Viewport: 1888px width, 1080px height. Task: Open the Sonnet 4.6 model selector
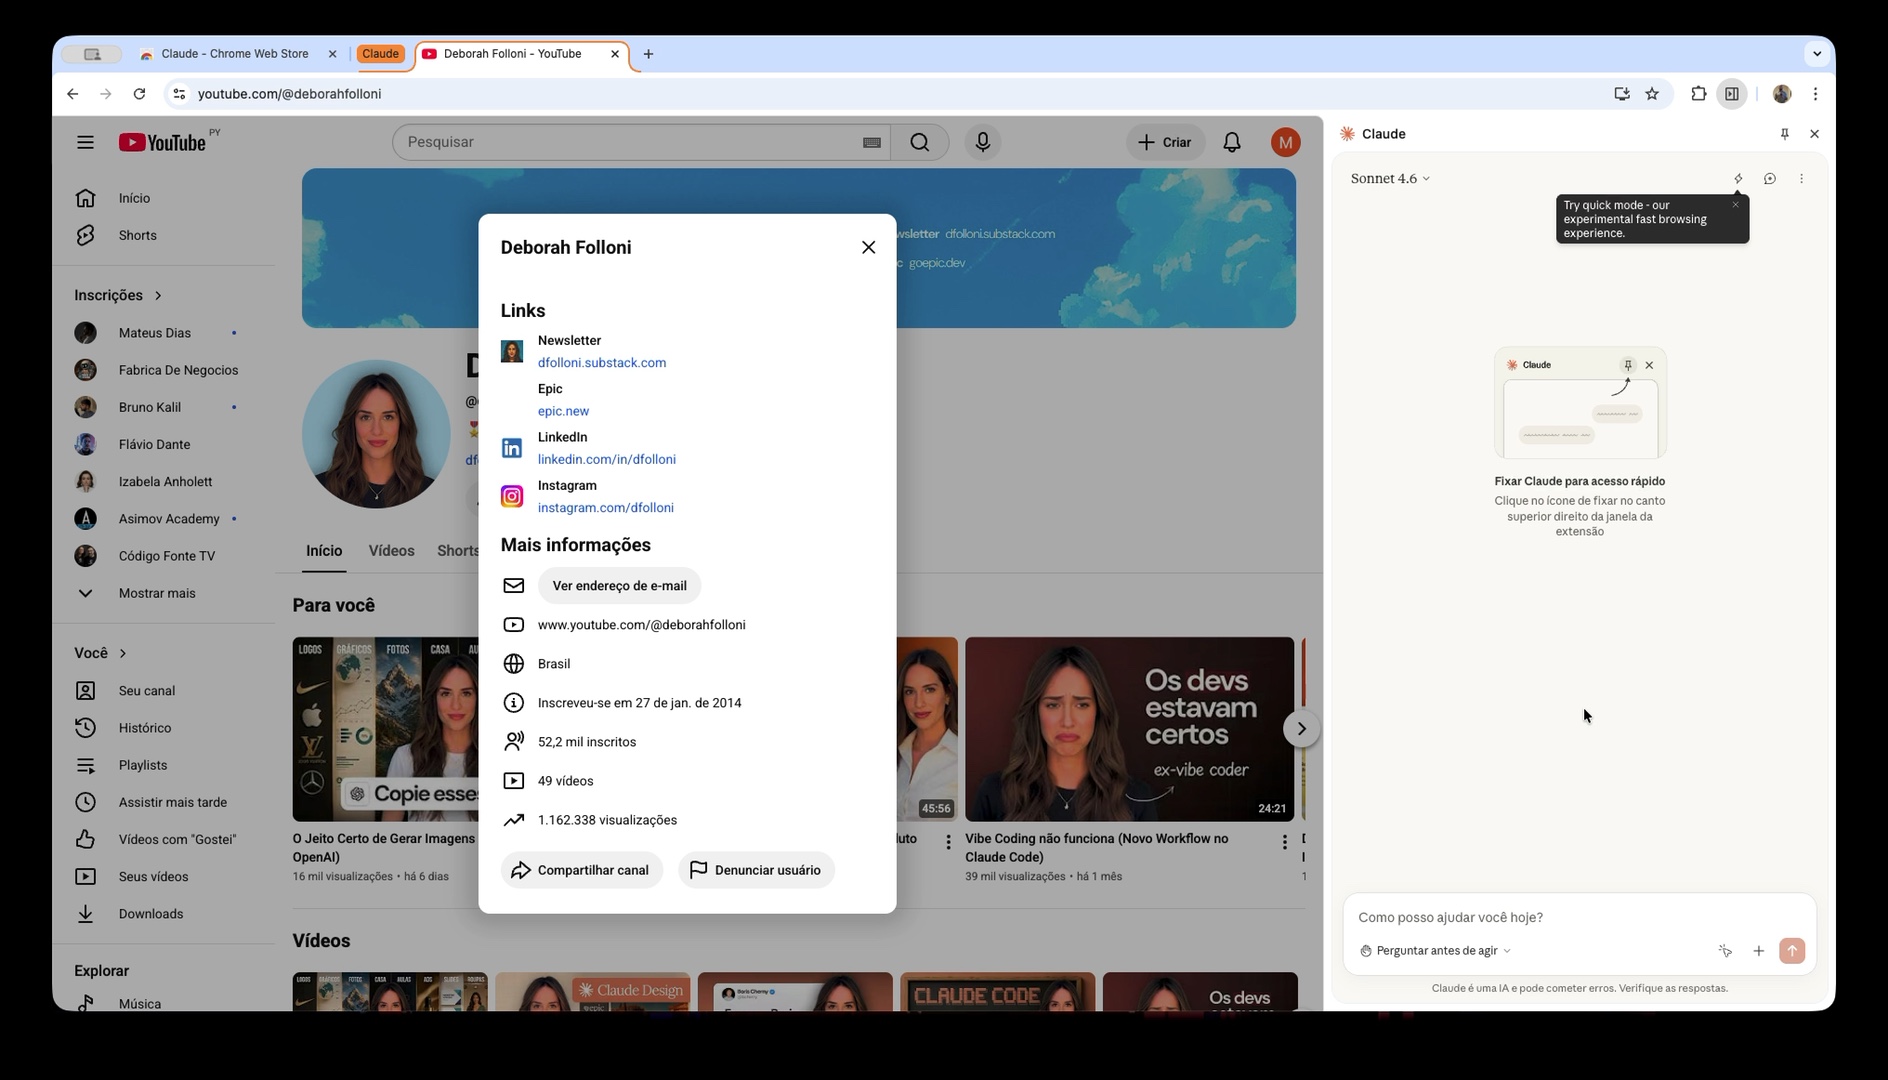pos(1390,179)
